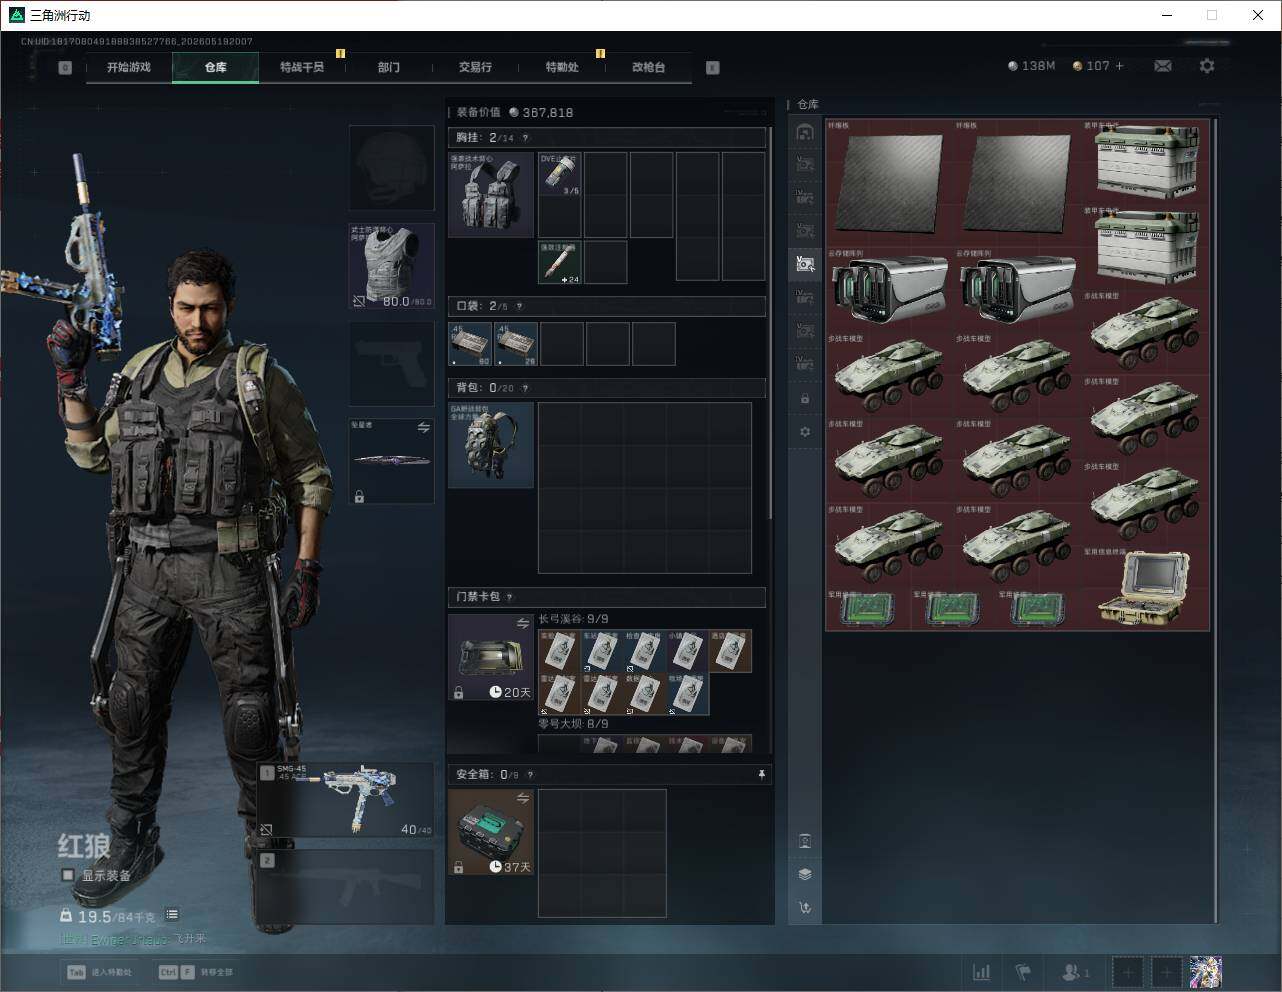
Task: Click the 138M currency balance
Action: (1032, 66)
